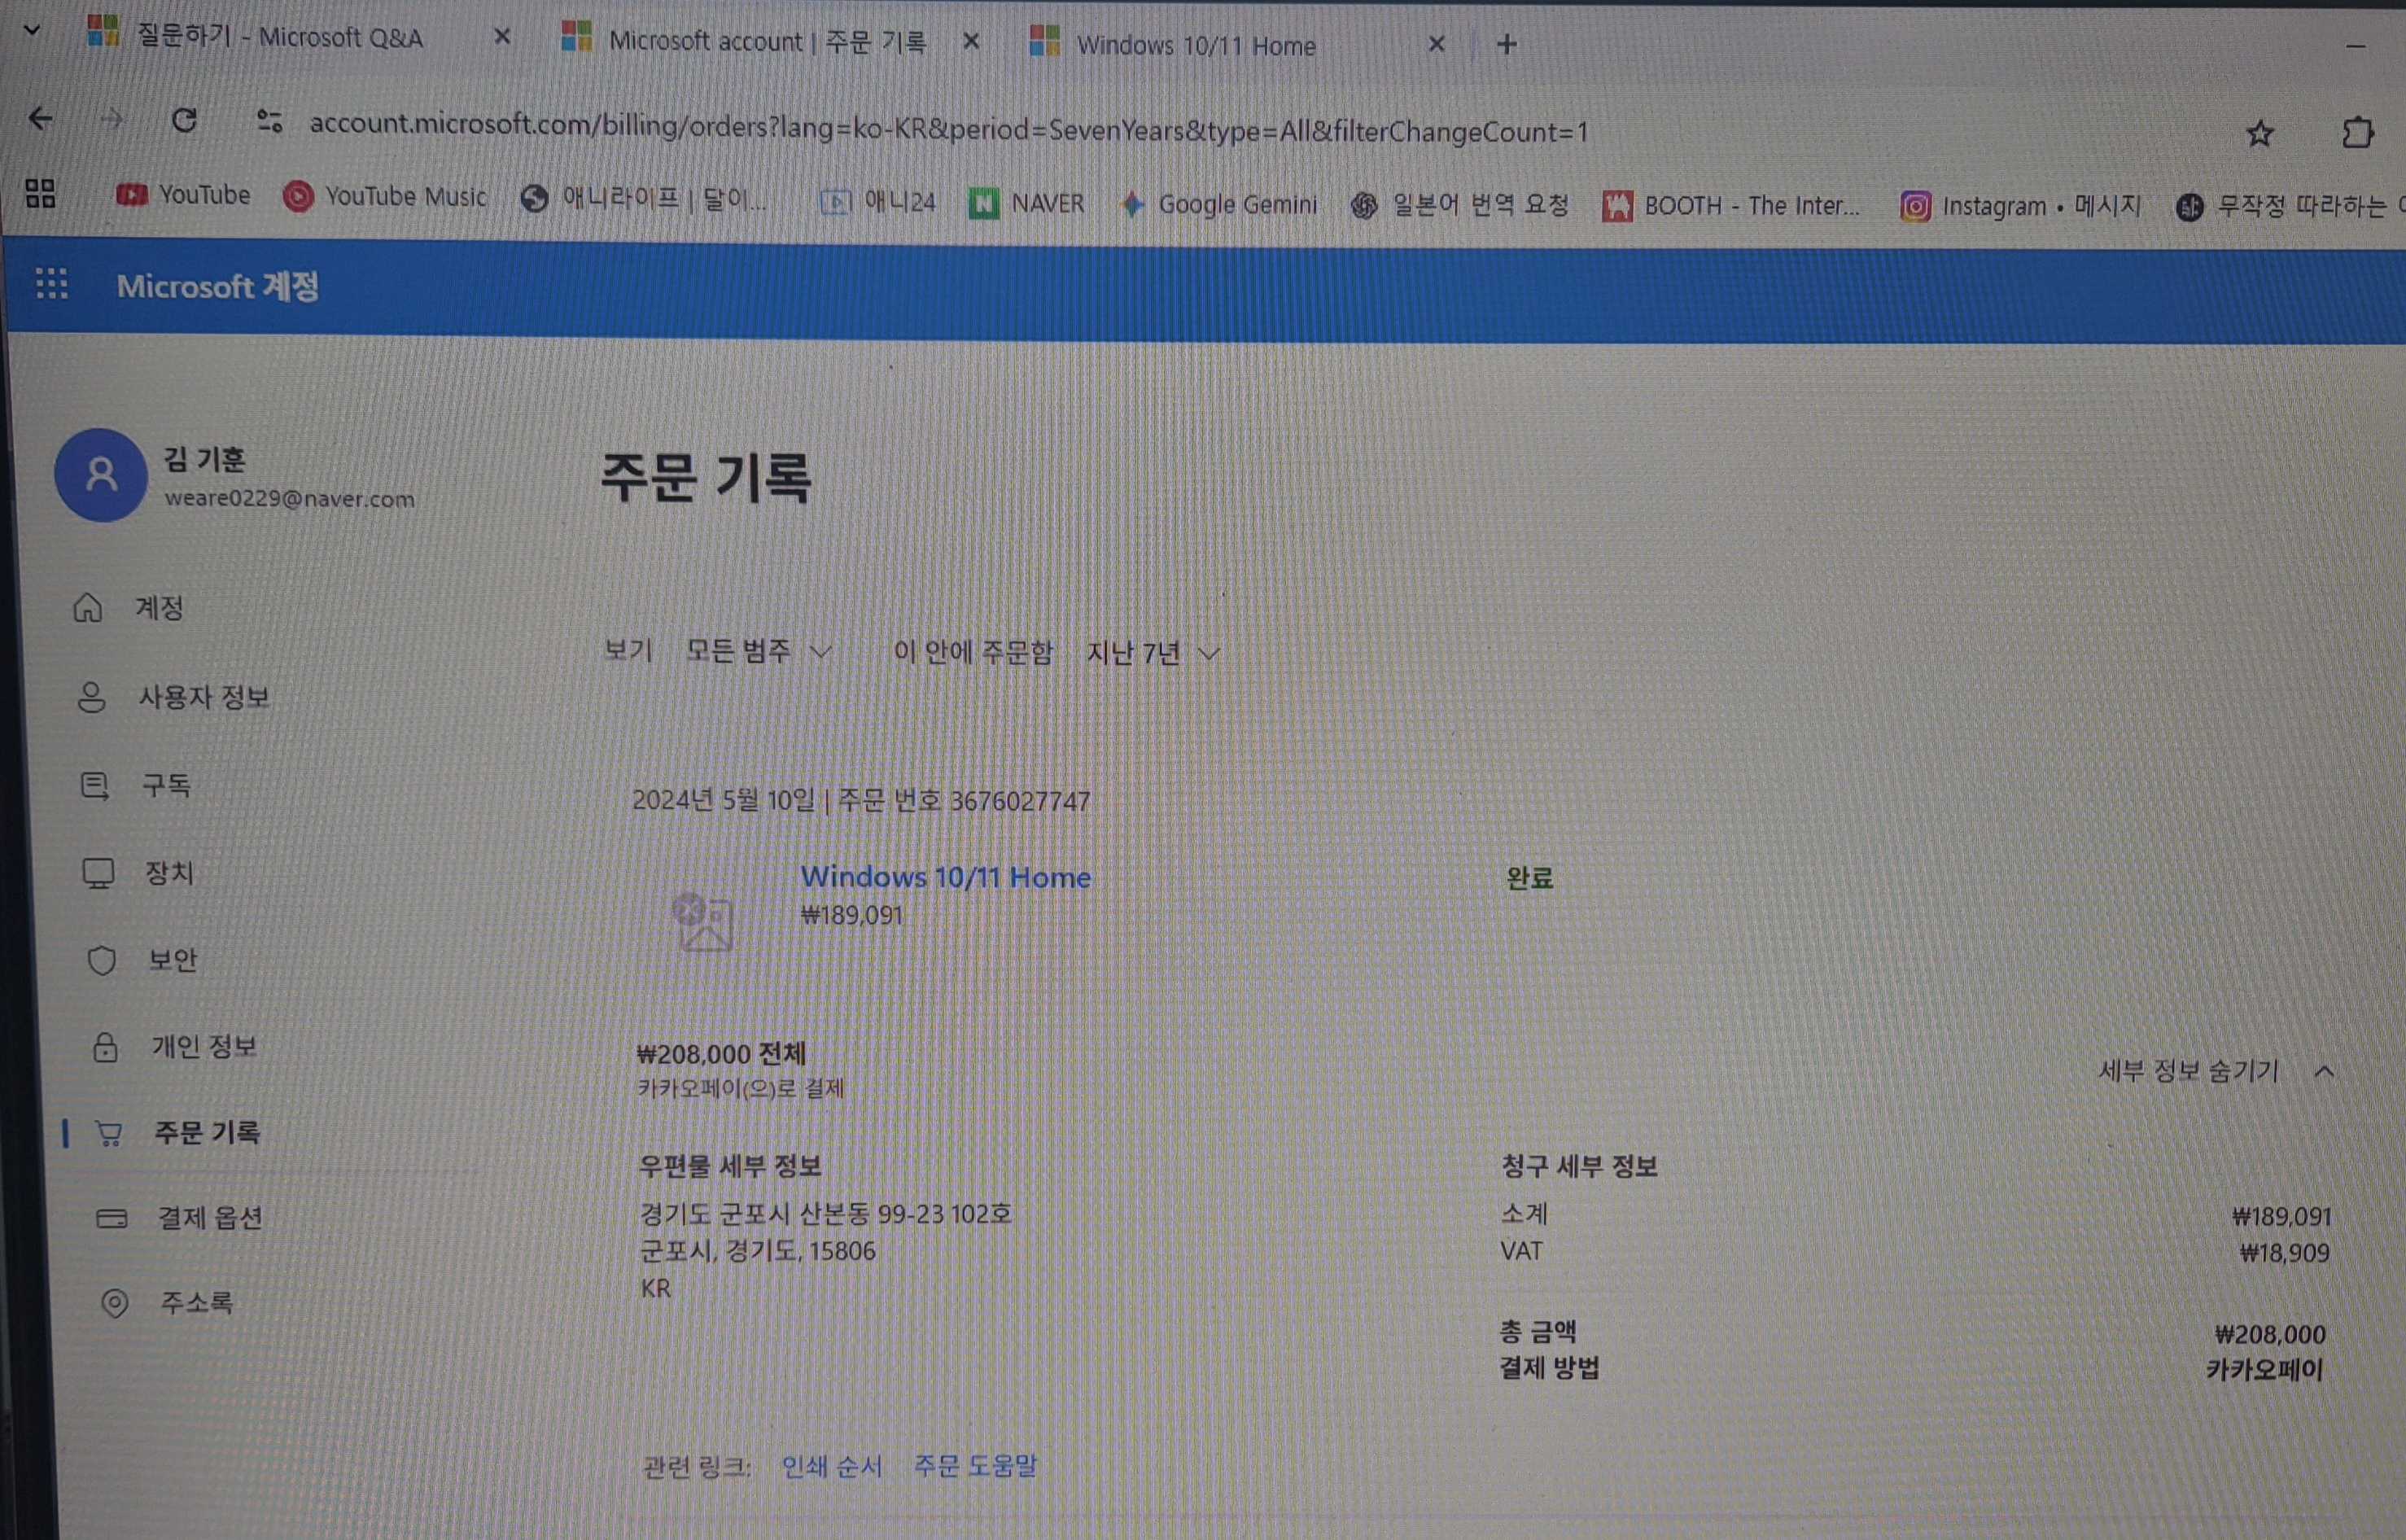Screen dimensions: 2406x1540
Task: Open the 일본어 번역 요청 bookmark
Action: [1460, 205]
